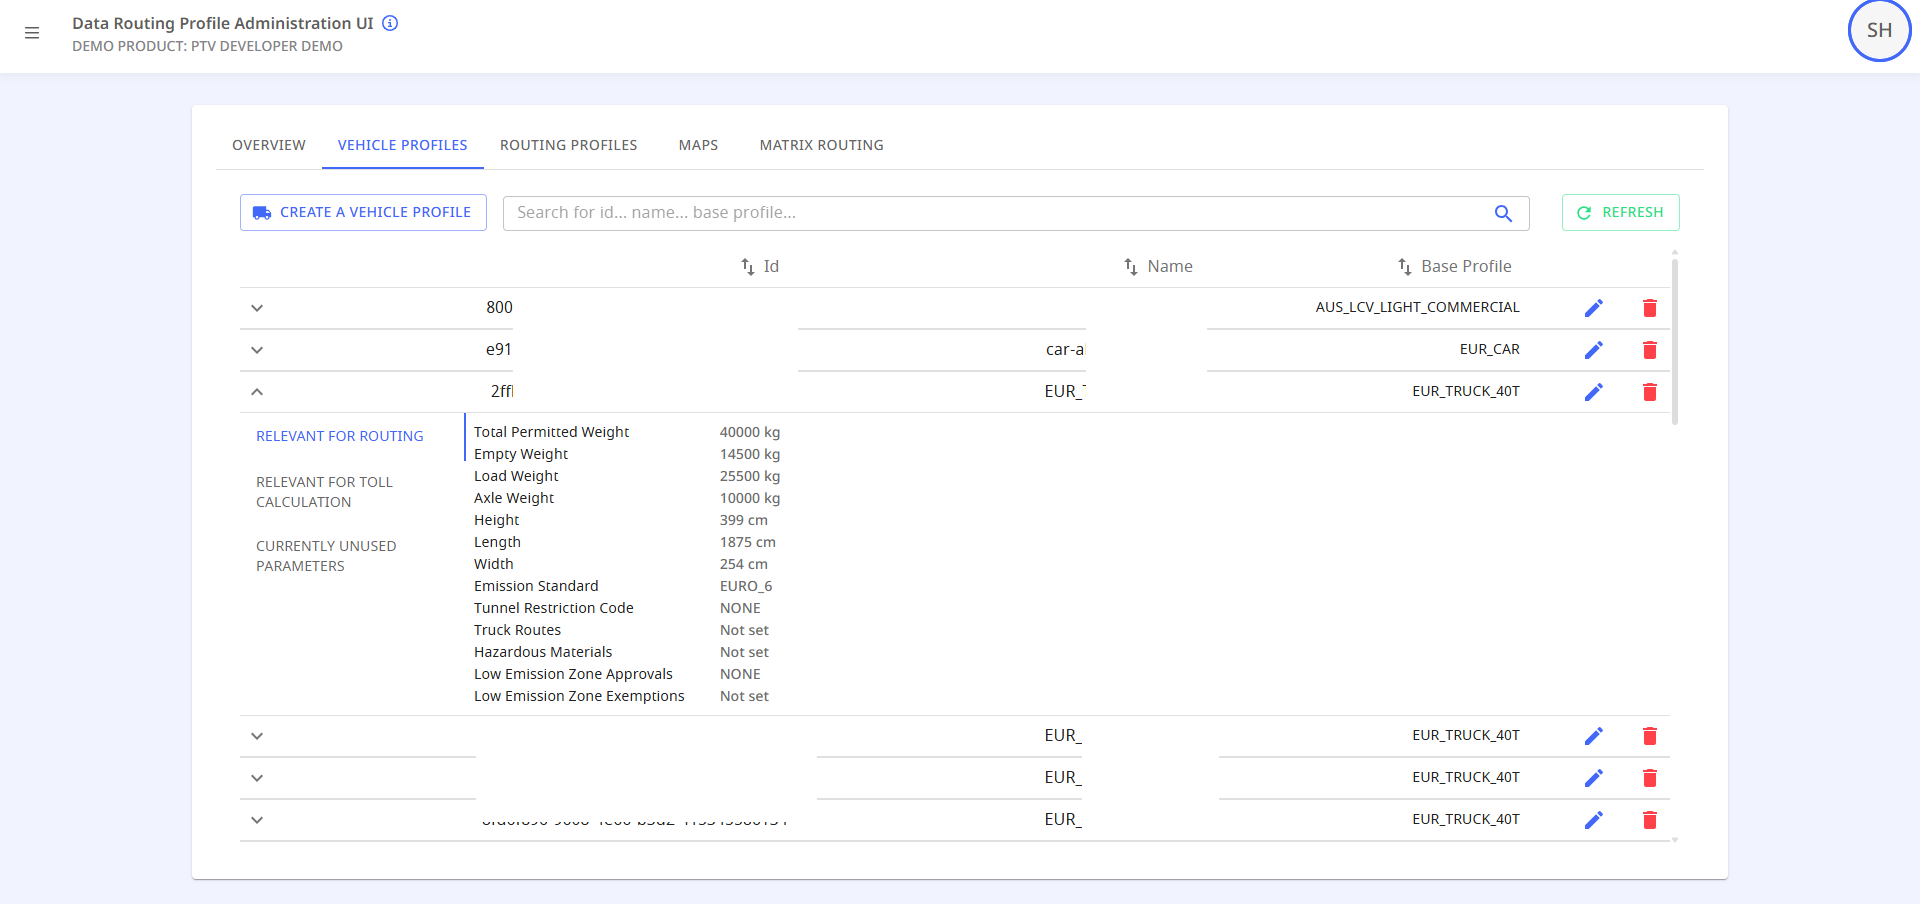
Task: Edit the AUS_LCV_LIGHT_COMMERCIAL profile with the pencil icon
Action: [1593, 308]
